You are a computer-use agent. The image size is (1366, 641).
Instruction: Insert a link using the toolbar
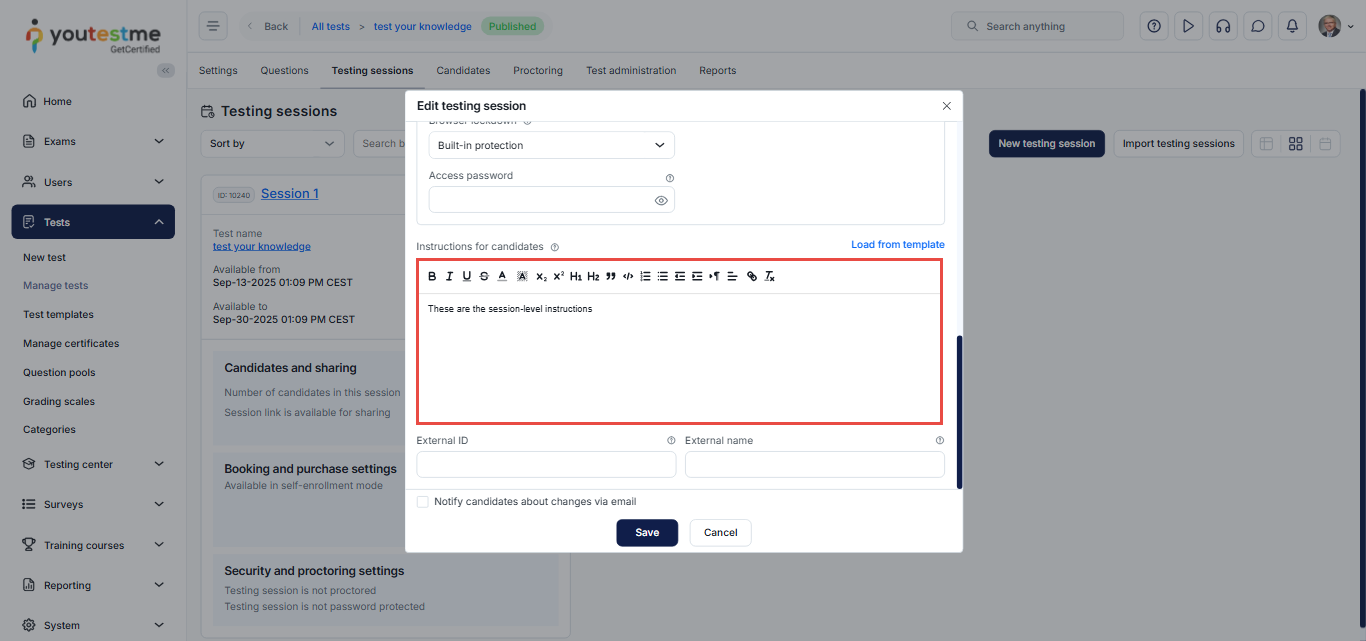[x=752, y=276]
